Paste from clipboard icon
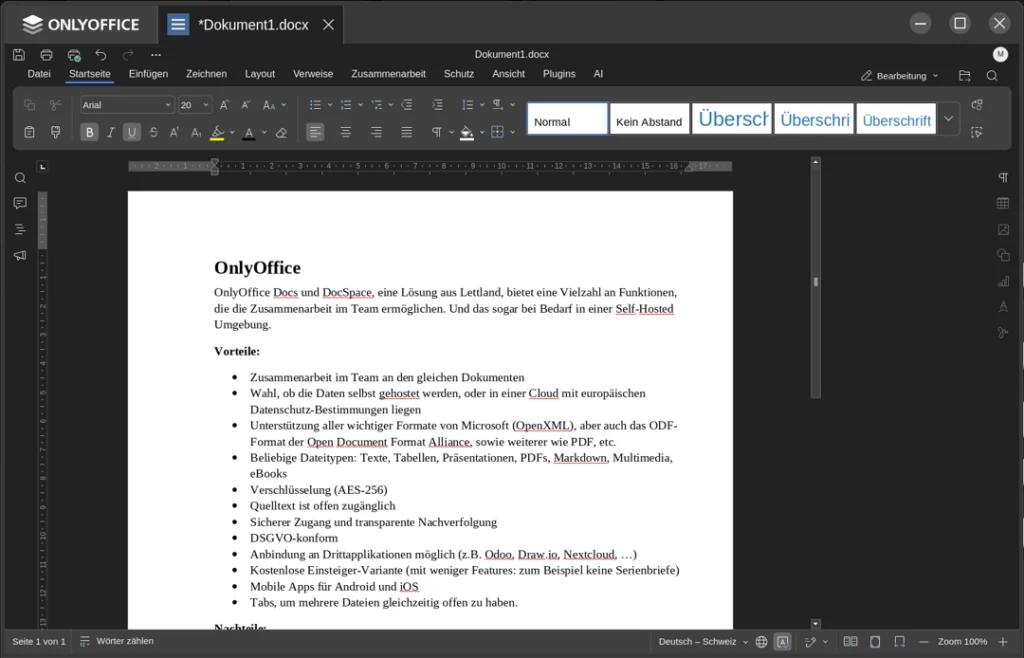This screenshot has height=658, width=1024. pos(29,133)
